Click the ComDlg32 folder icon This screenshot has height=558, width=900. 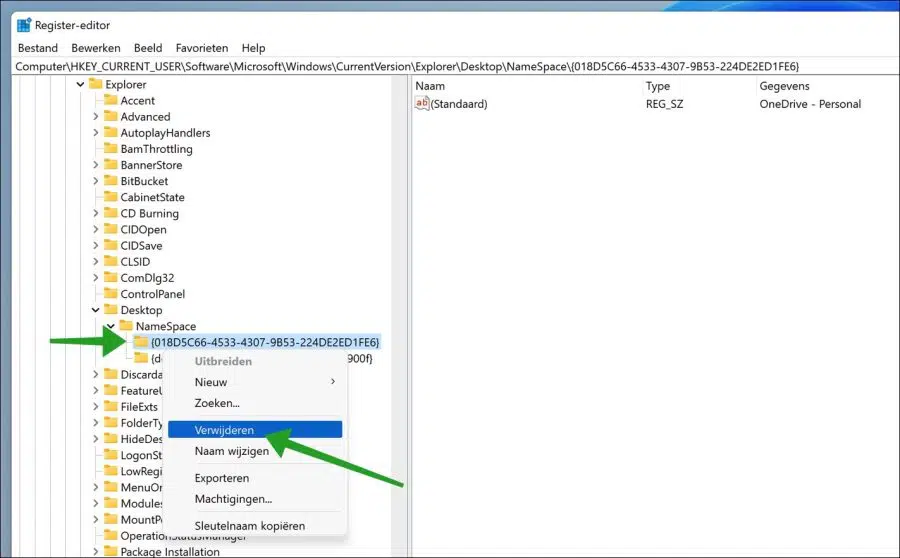[111, 277]
